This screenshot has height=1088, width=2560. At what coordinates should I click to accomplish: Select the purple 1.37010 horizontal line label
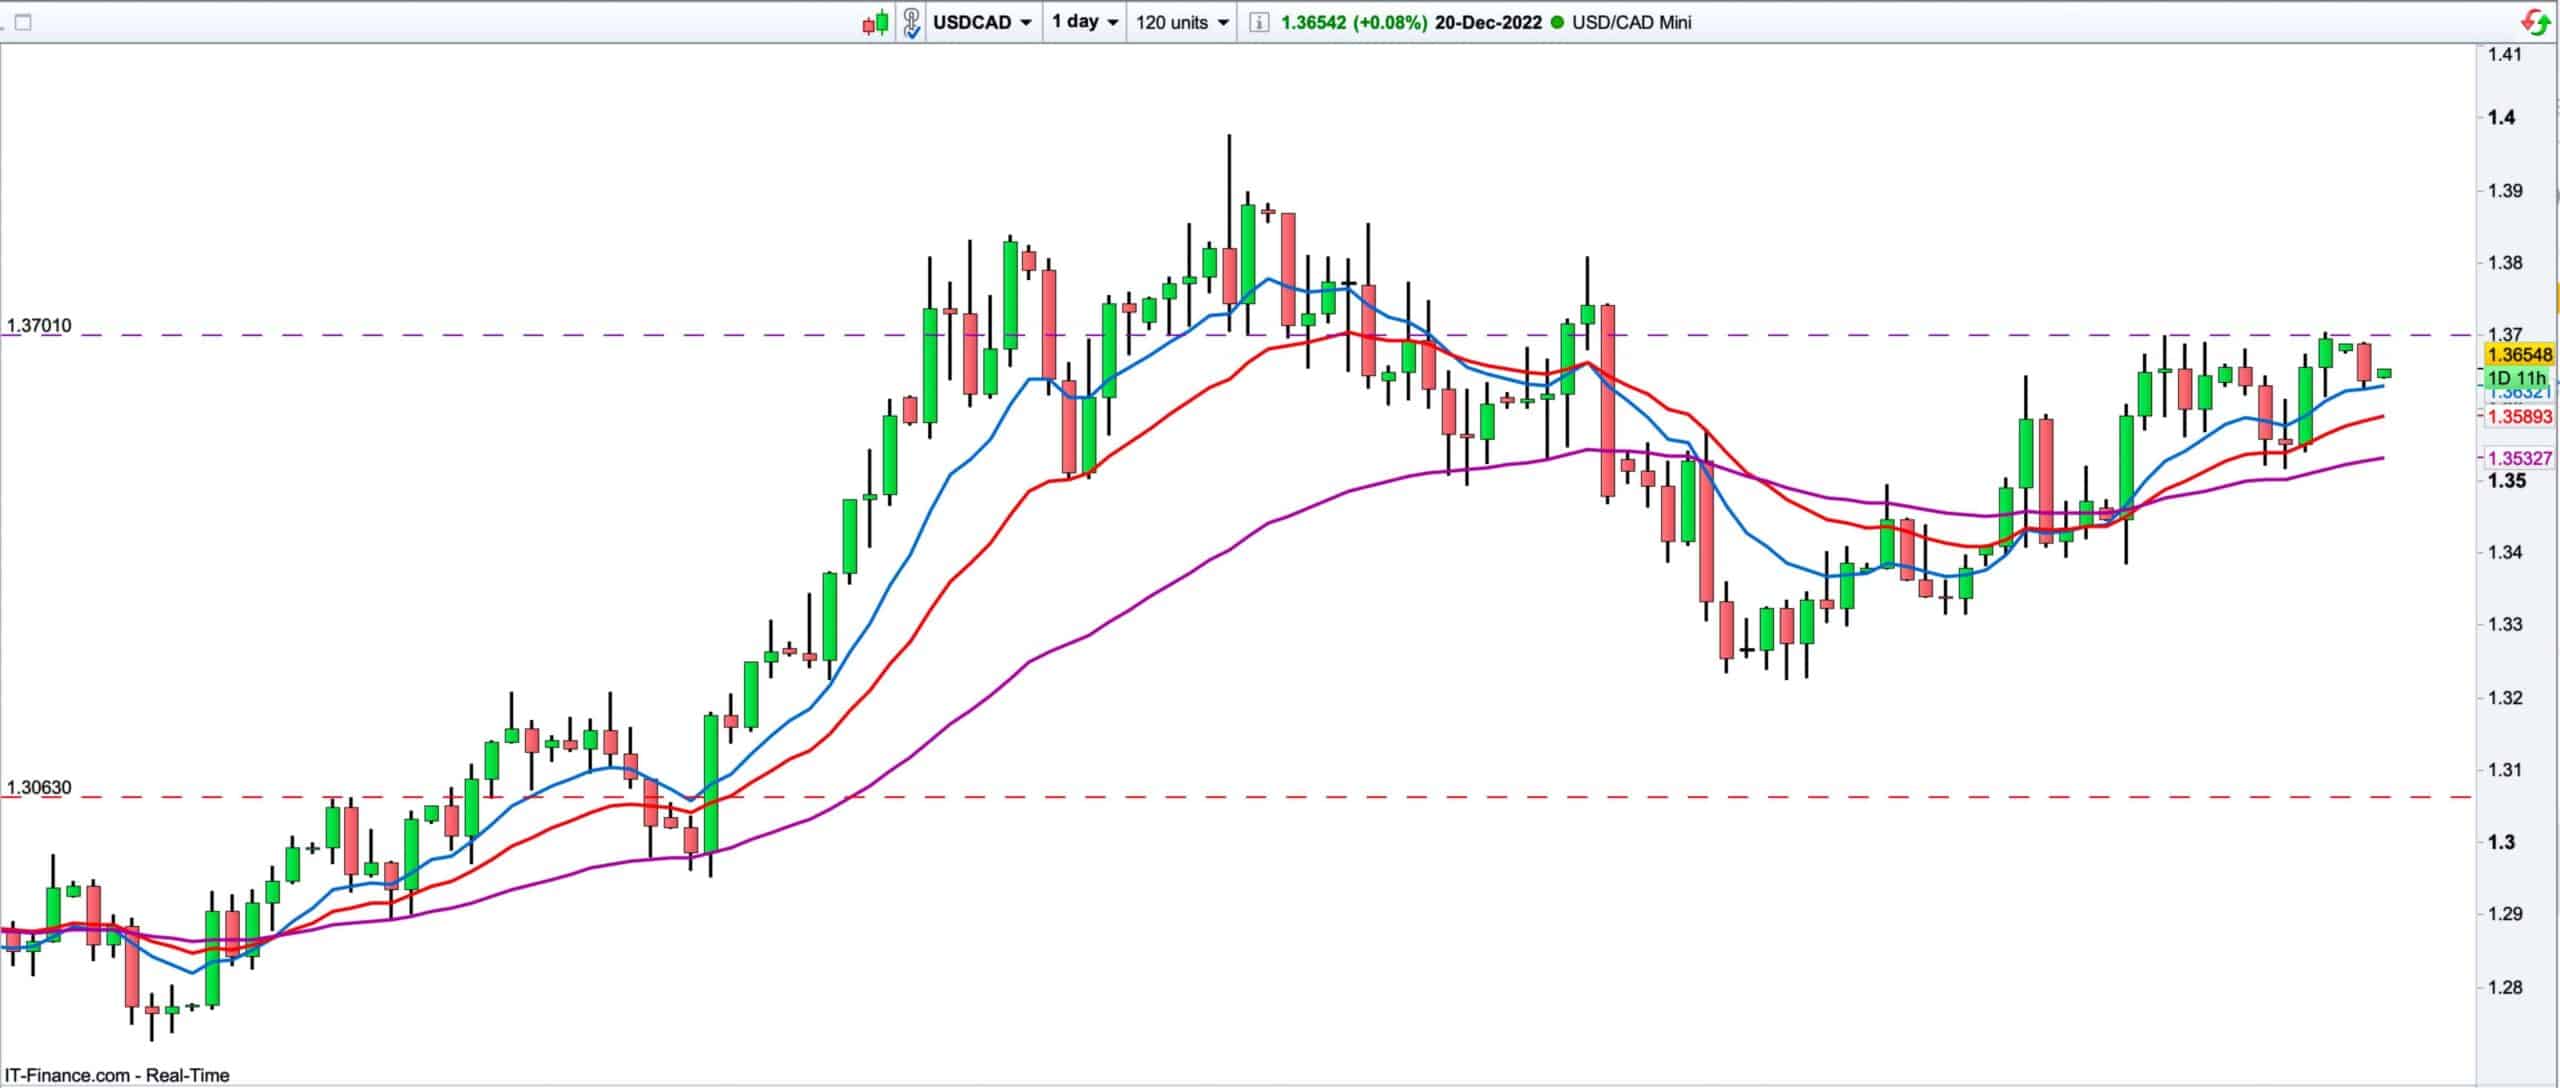(x=39, y=326)
